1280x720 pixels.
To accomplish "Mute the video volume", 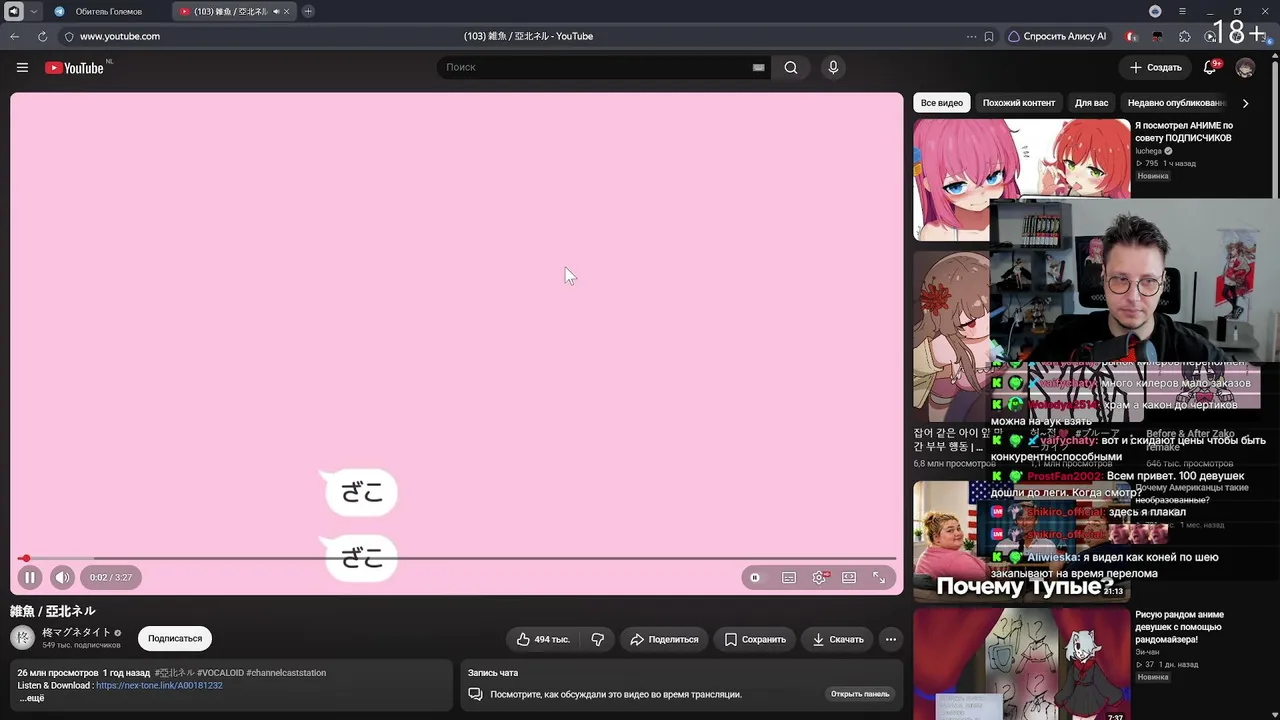I will [x=62, y=577].
